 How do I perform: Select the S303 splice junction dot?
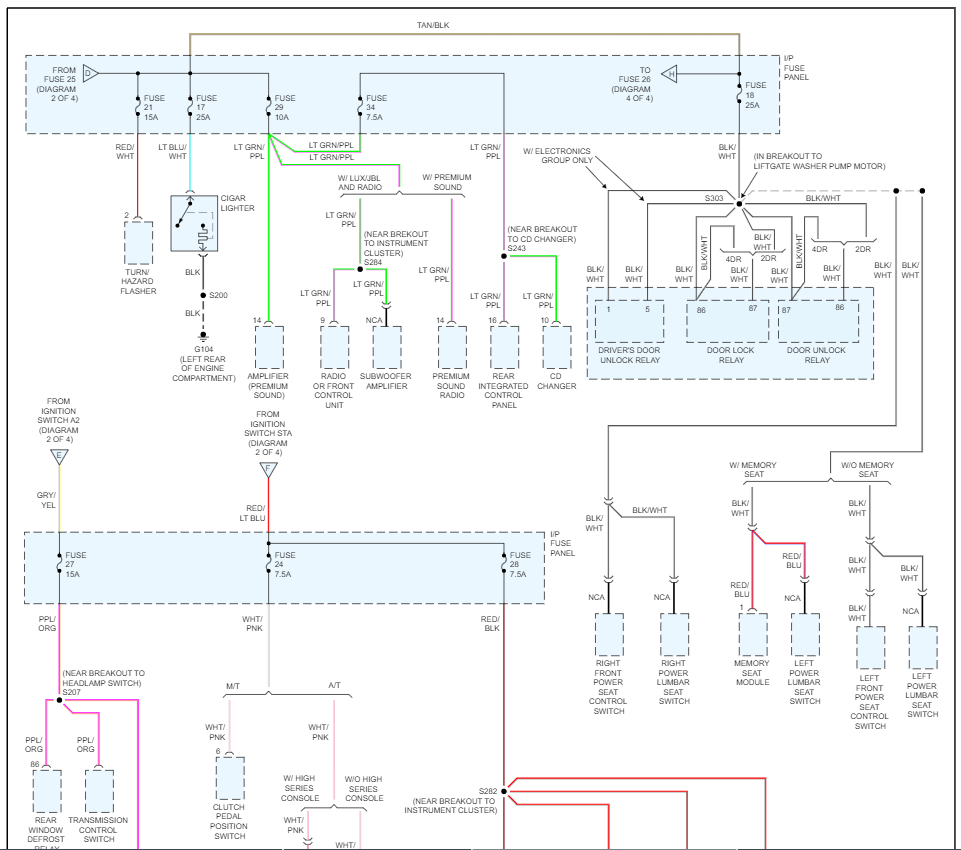pos(740,203)
